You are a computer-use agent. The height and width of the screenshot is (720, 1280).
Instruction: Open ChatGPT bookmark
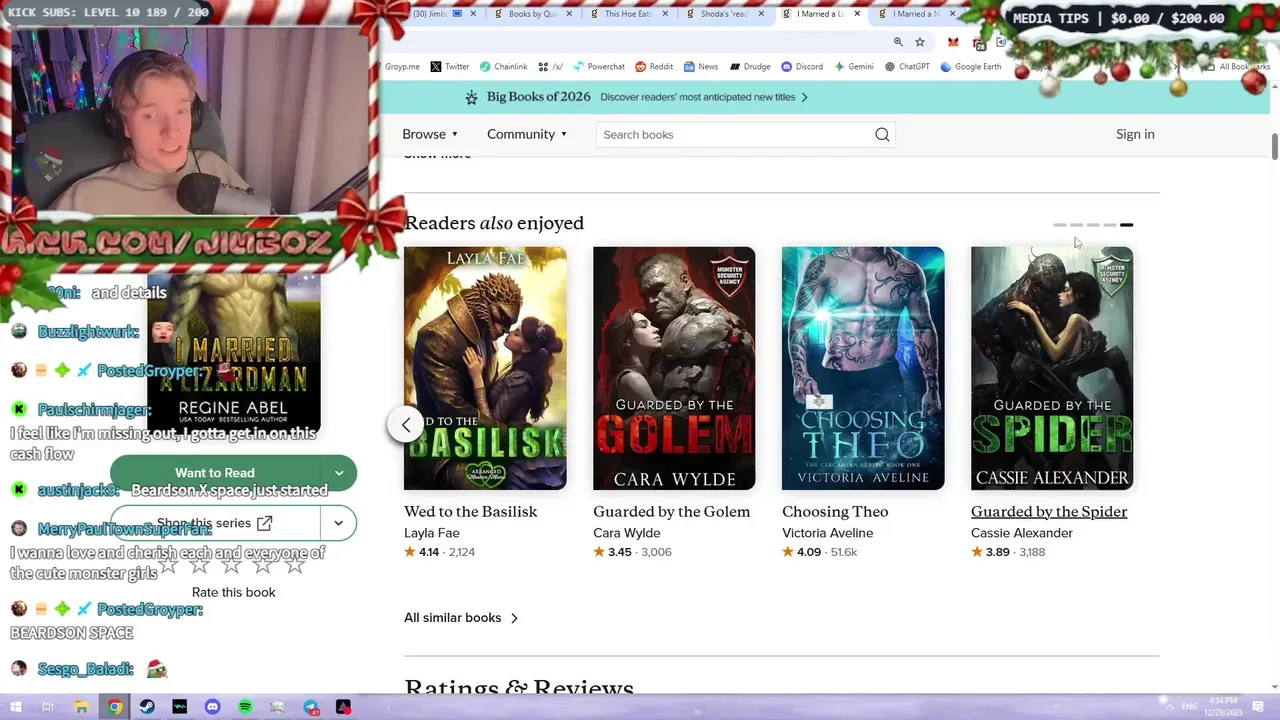pyautogui.click(x=907, y=67)
